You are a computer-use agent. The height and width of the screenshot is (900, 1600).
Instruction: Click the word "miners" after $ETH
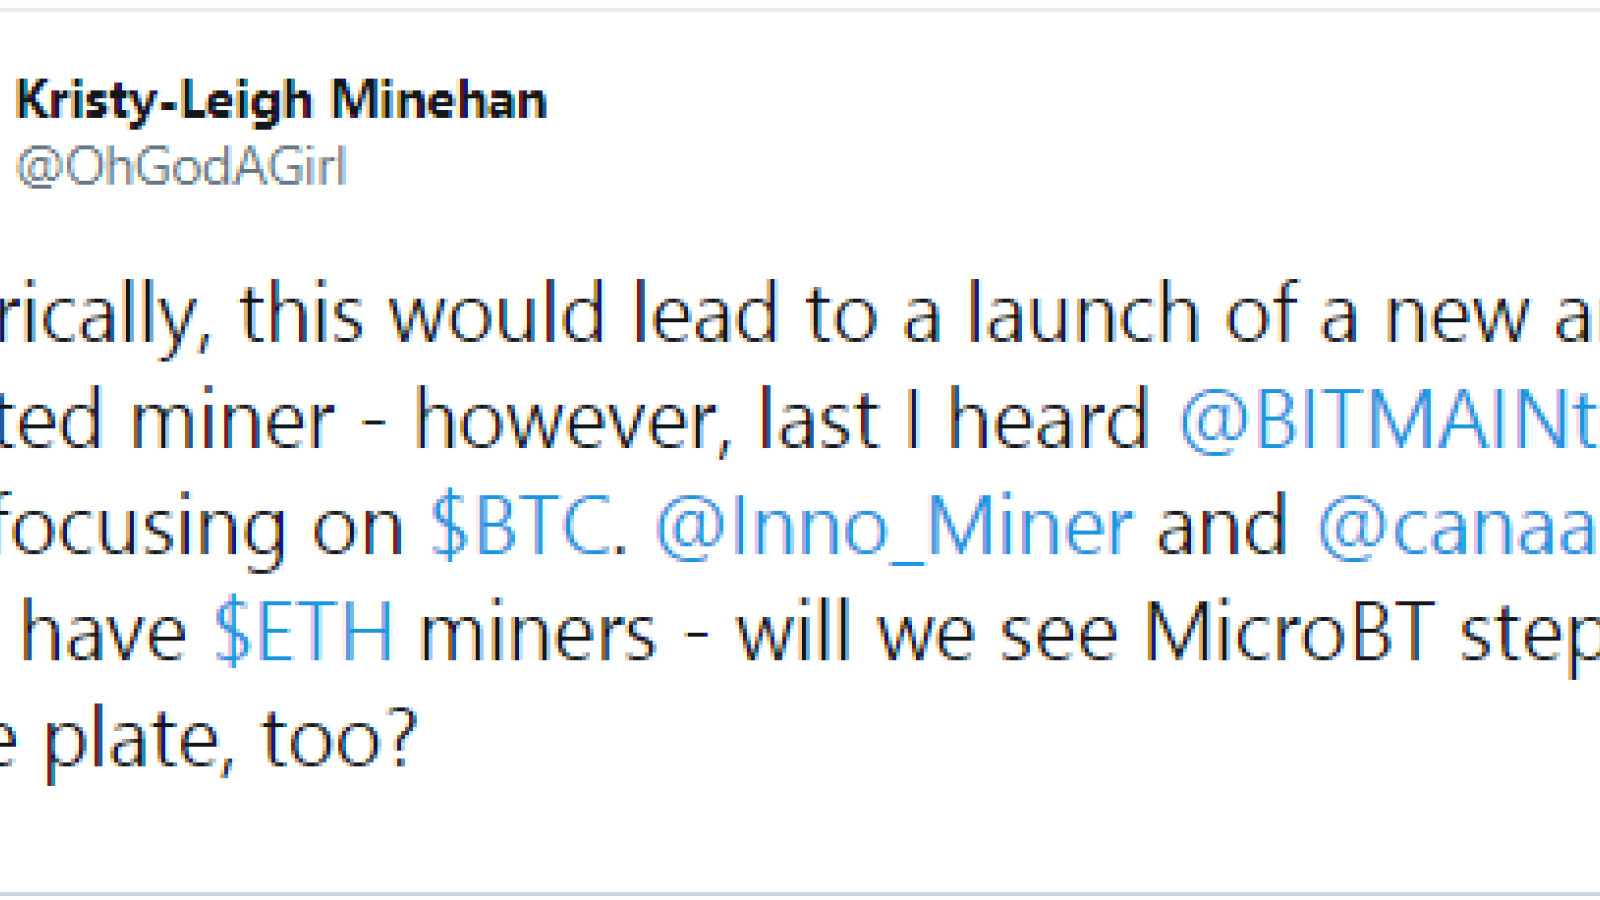click(x=537, y=633)
